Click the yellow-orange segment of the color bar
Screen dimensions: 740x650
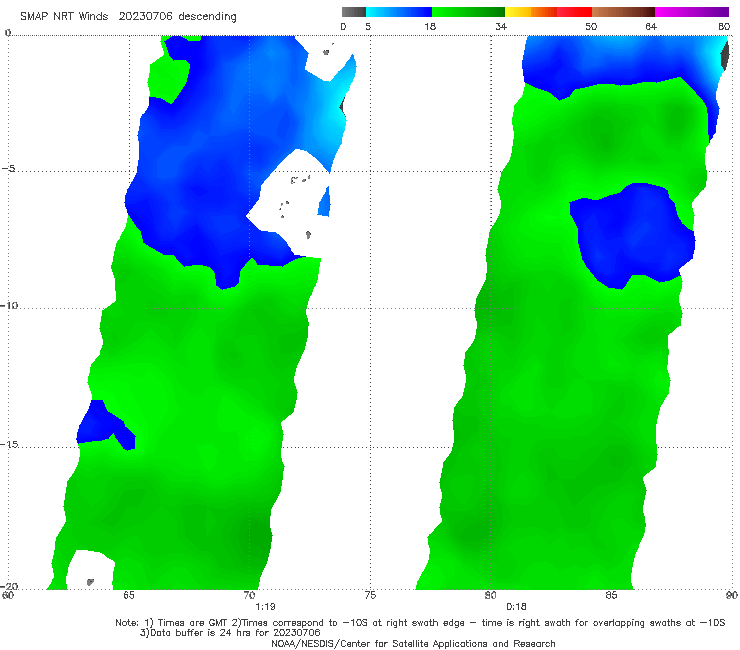click(x=531, y=12)
